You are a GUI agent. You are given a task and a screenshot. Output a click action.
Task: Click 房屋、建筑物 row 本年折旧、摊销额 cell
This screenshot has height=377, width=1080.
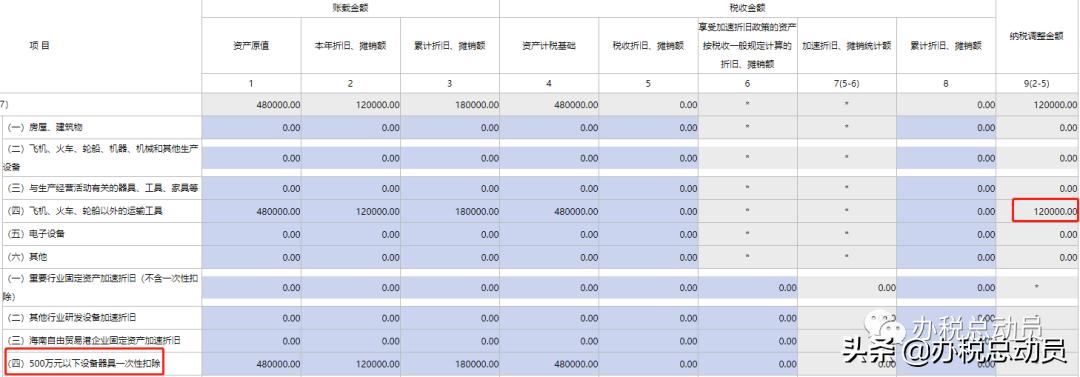[x=351, y=128]
